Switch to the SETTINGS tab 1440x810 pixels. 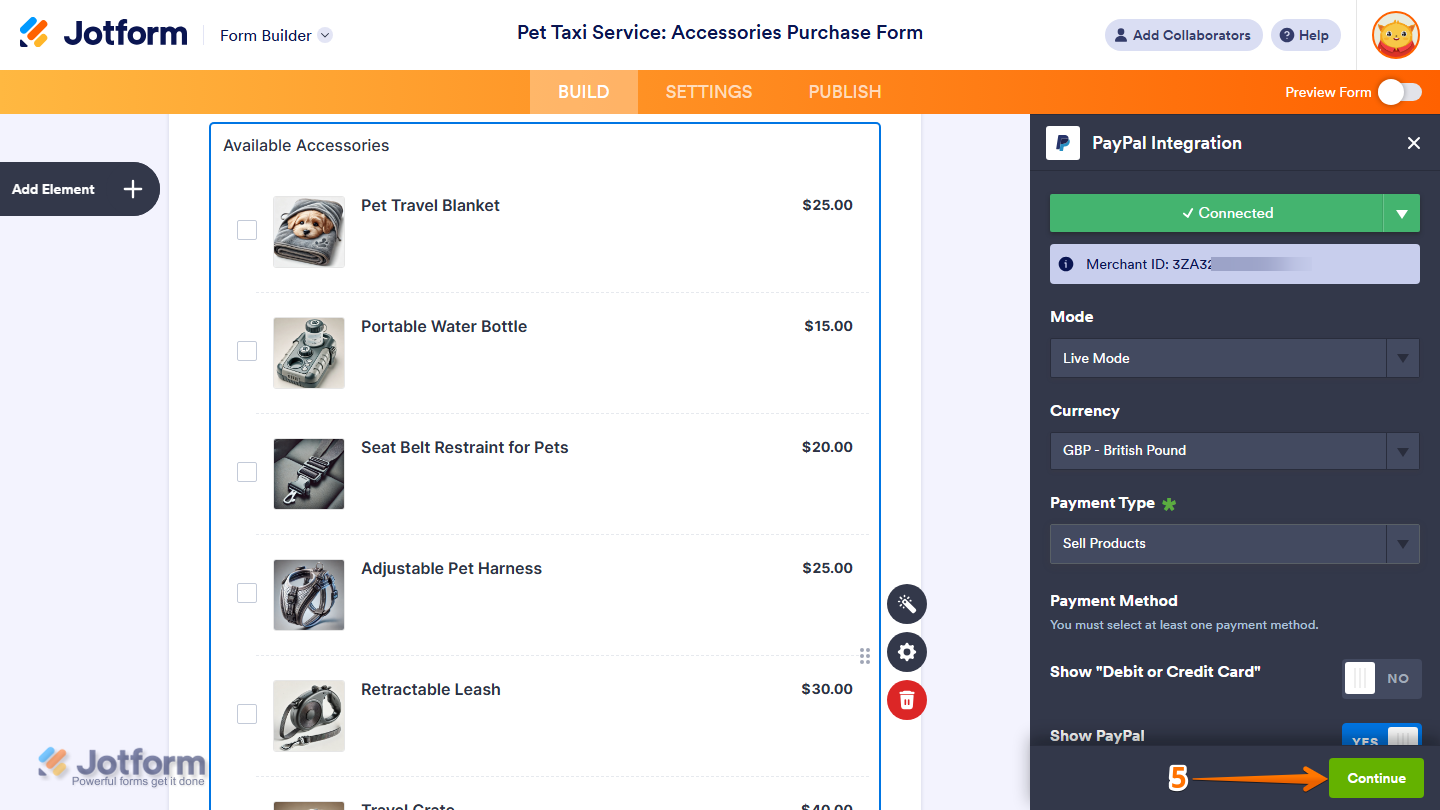click(x=709, y=92)
